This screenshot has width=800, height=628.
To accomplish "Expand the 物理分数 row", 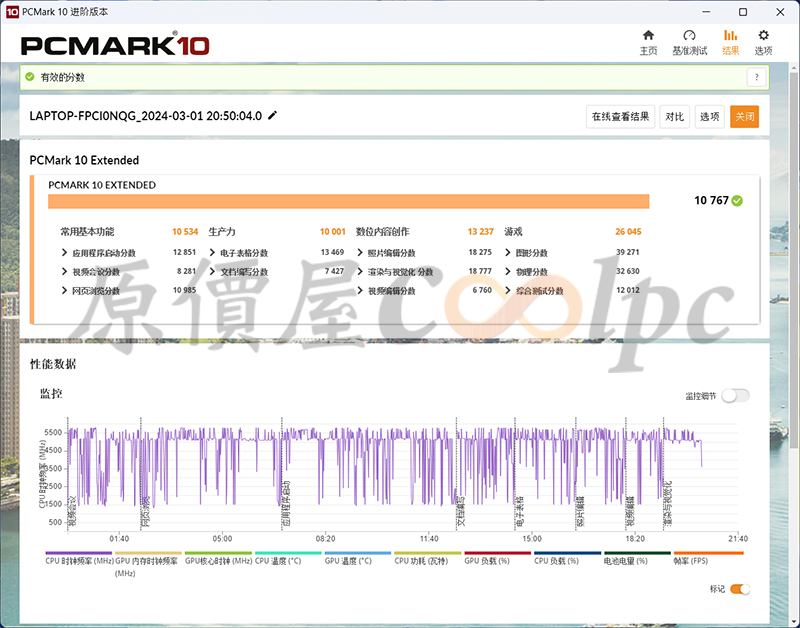I will coord(508,271).
